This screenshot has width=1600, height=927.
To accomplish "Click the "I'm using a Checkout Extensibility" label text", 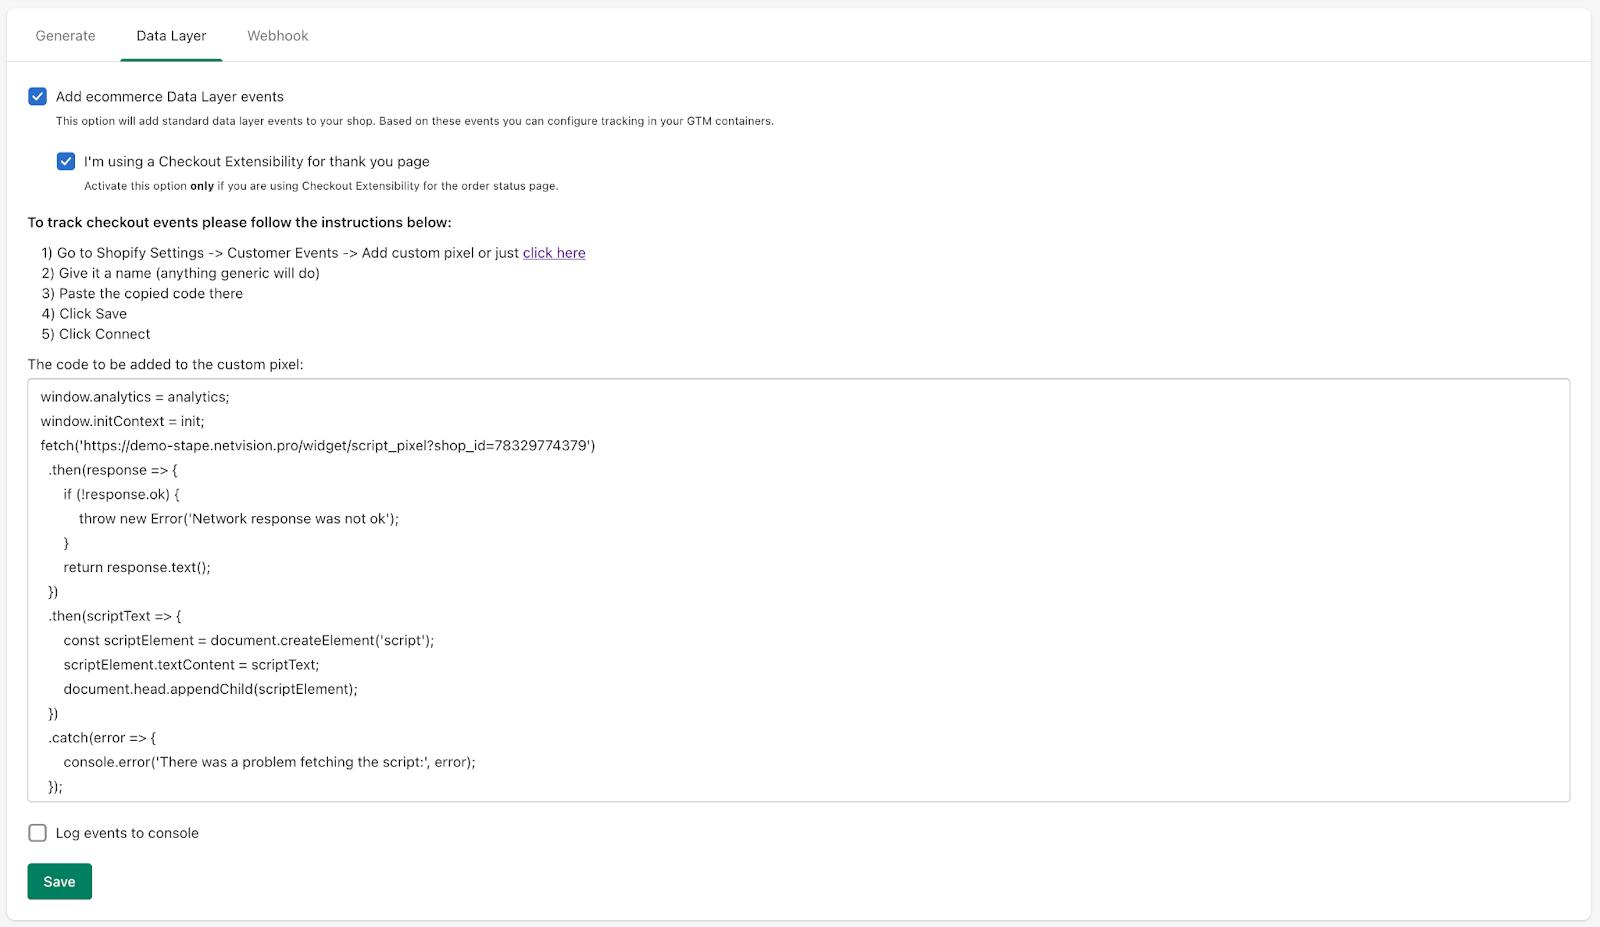I will (257, 161).
